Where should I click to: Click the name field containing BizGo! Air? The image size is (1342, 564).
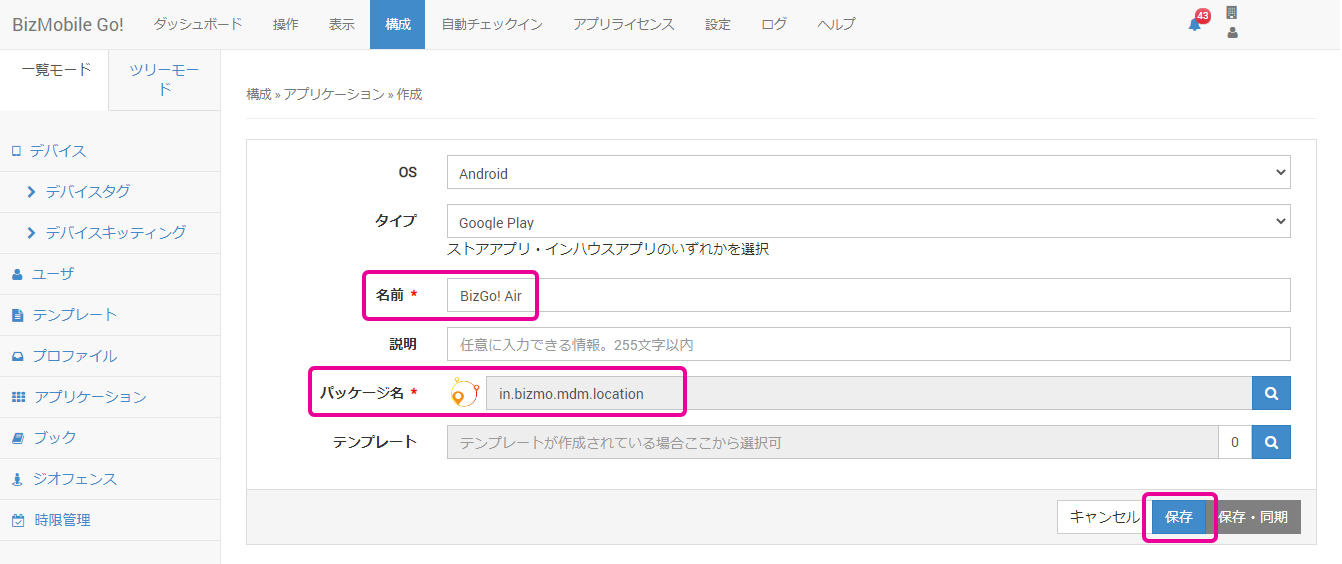click(x=868, y=296)
